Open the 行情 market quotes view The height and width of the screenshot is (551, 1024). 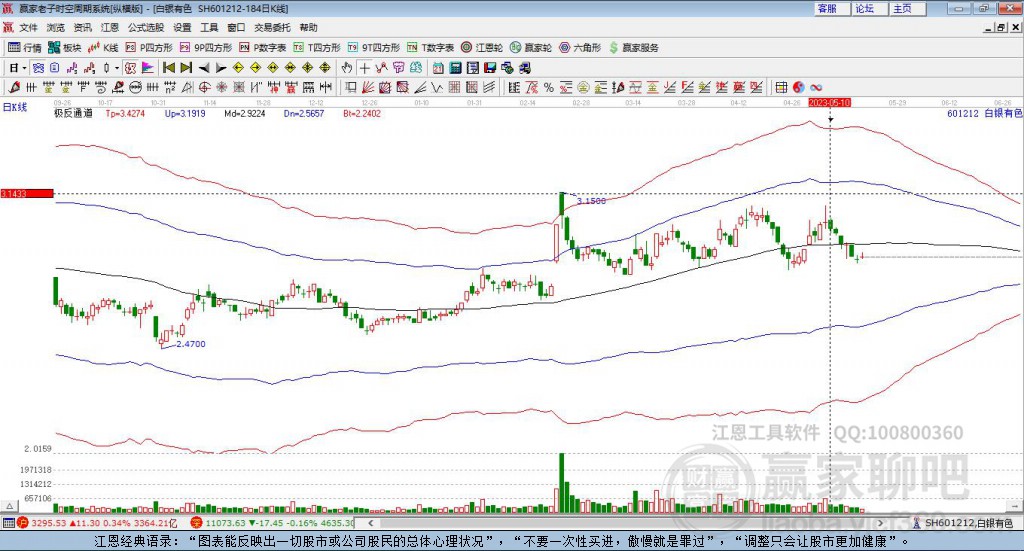(24, 48)
